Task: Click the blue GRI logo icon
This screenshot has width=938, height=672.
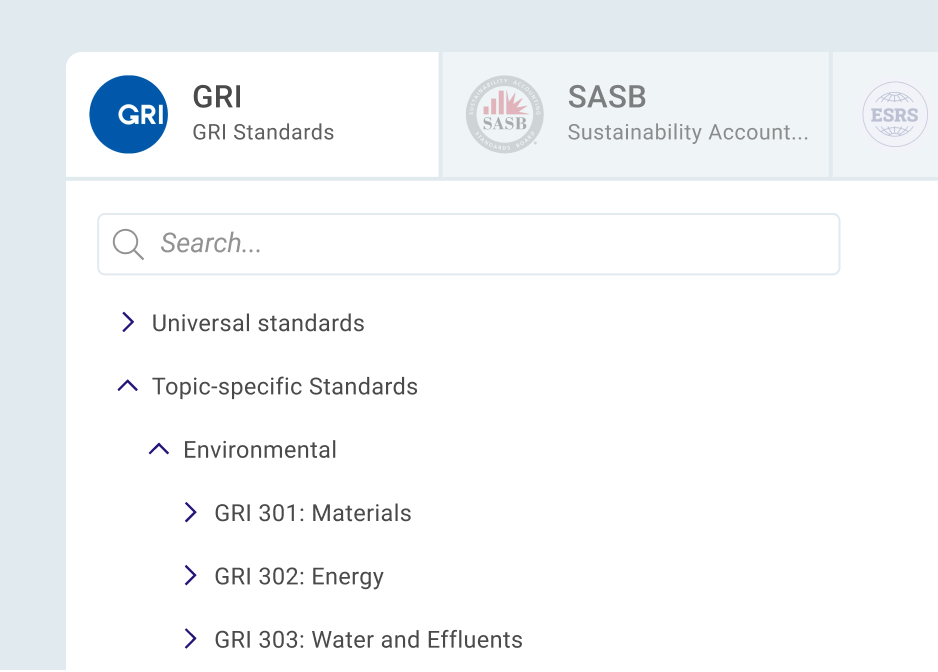Action: coord(129,114)
